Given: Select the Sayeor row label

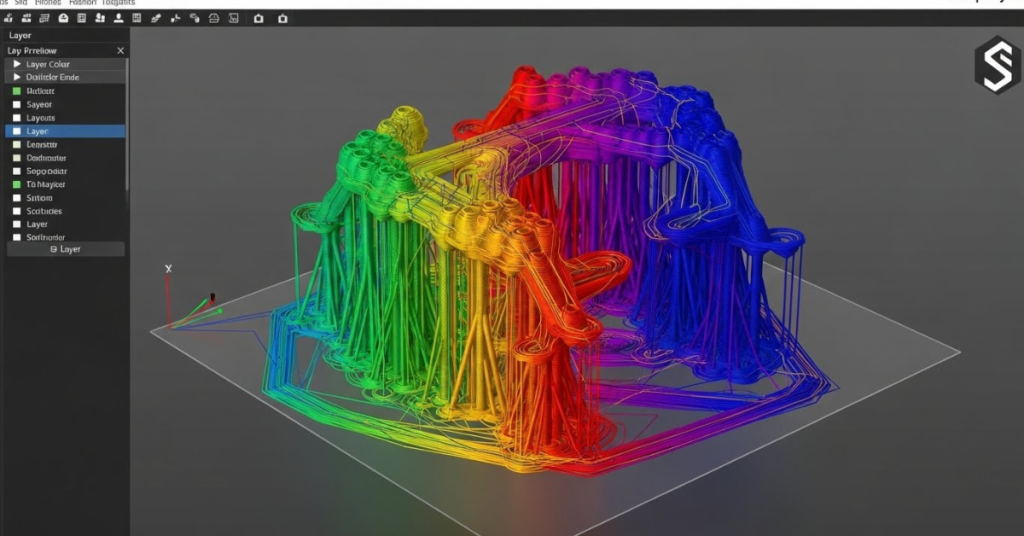Looking at the screenshot, I should (x=39, y=104).
